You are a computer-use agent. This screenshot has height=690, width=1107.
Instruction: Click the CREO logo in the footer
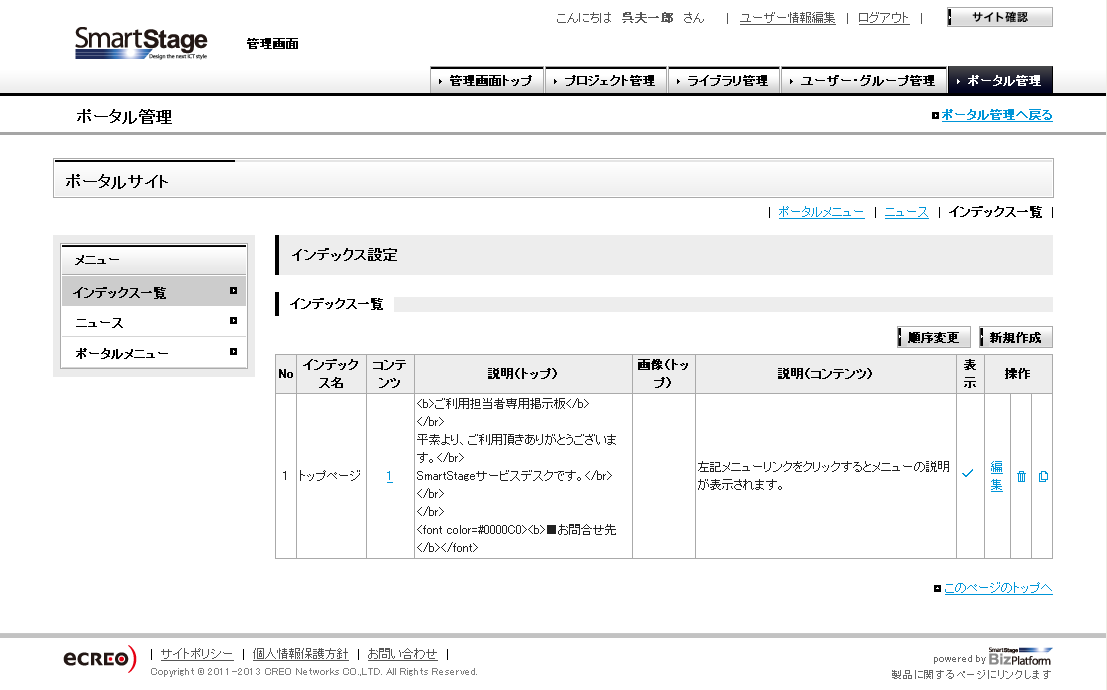pyautogui.click(x=100, y=659)
